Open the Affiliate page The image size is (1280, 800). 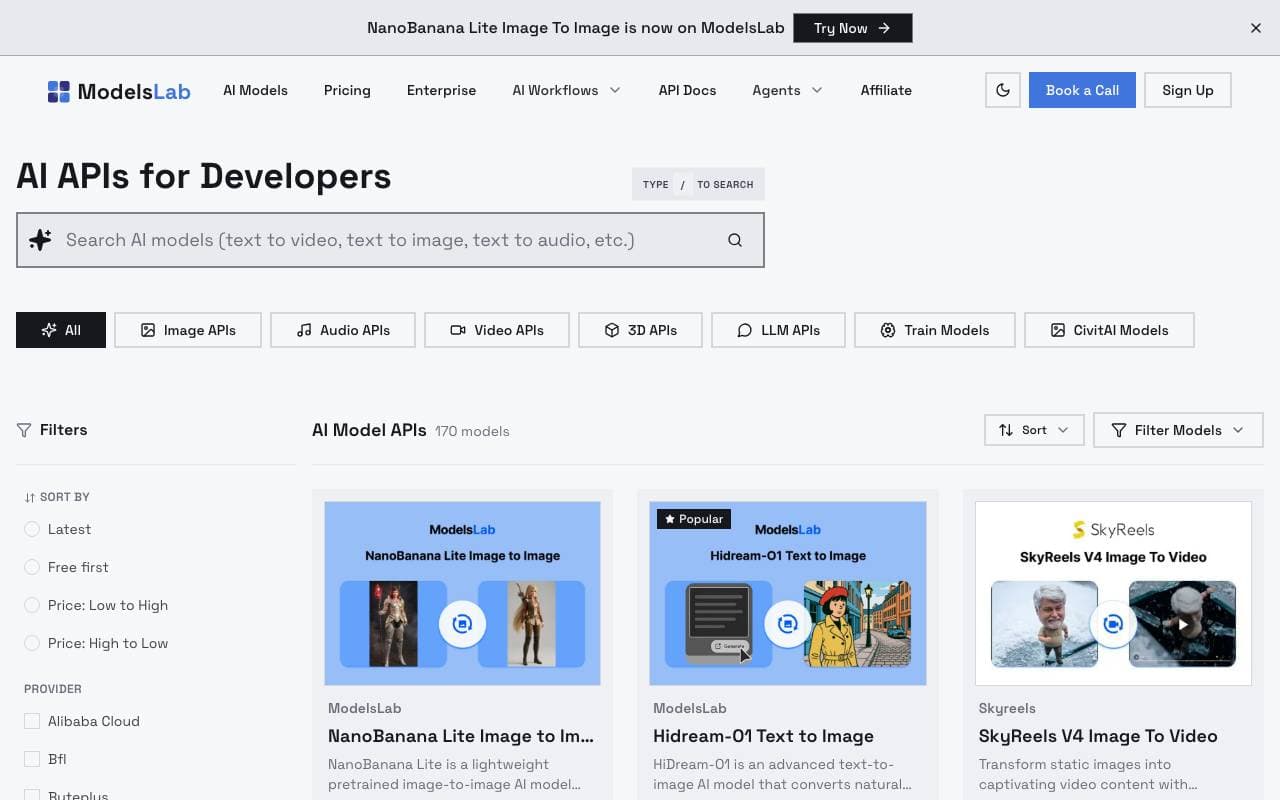(x=886, y=90)
